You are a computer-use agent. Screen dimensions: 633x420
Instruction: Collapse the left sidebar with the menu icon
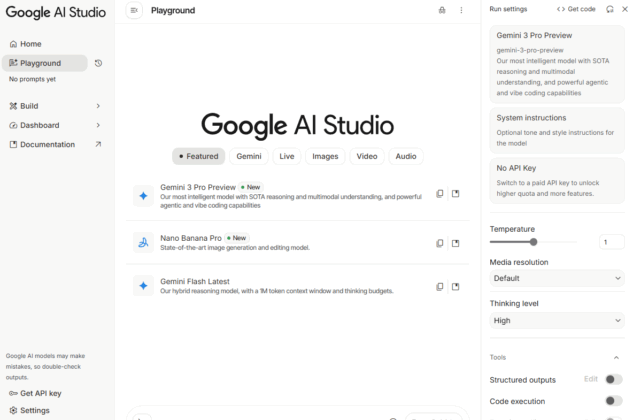coord(134,10)
